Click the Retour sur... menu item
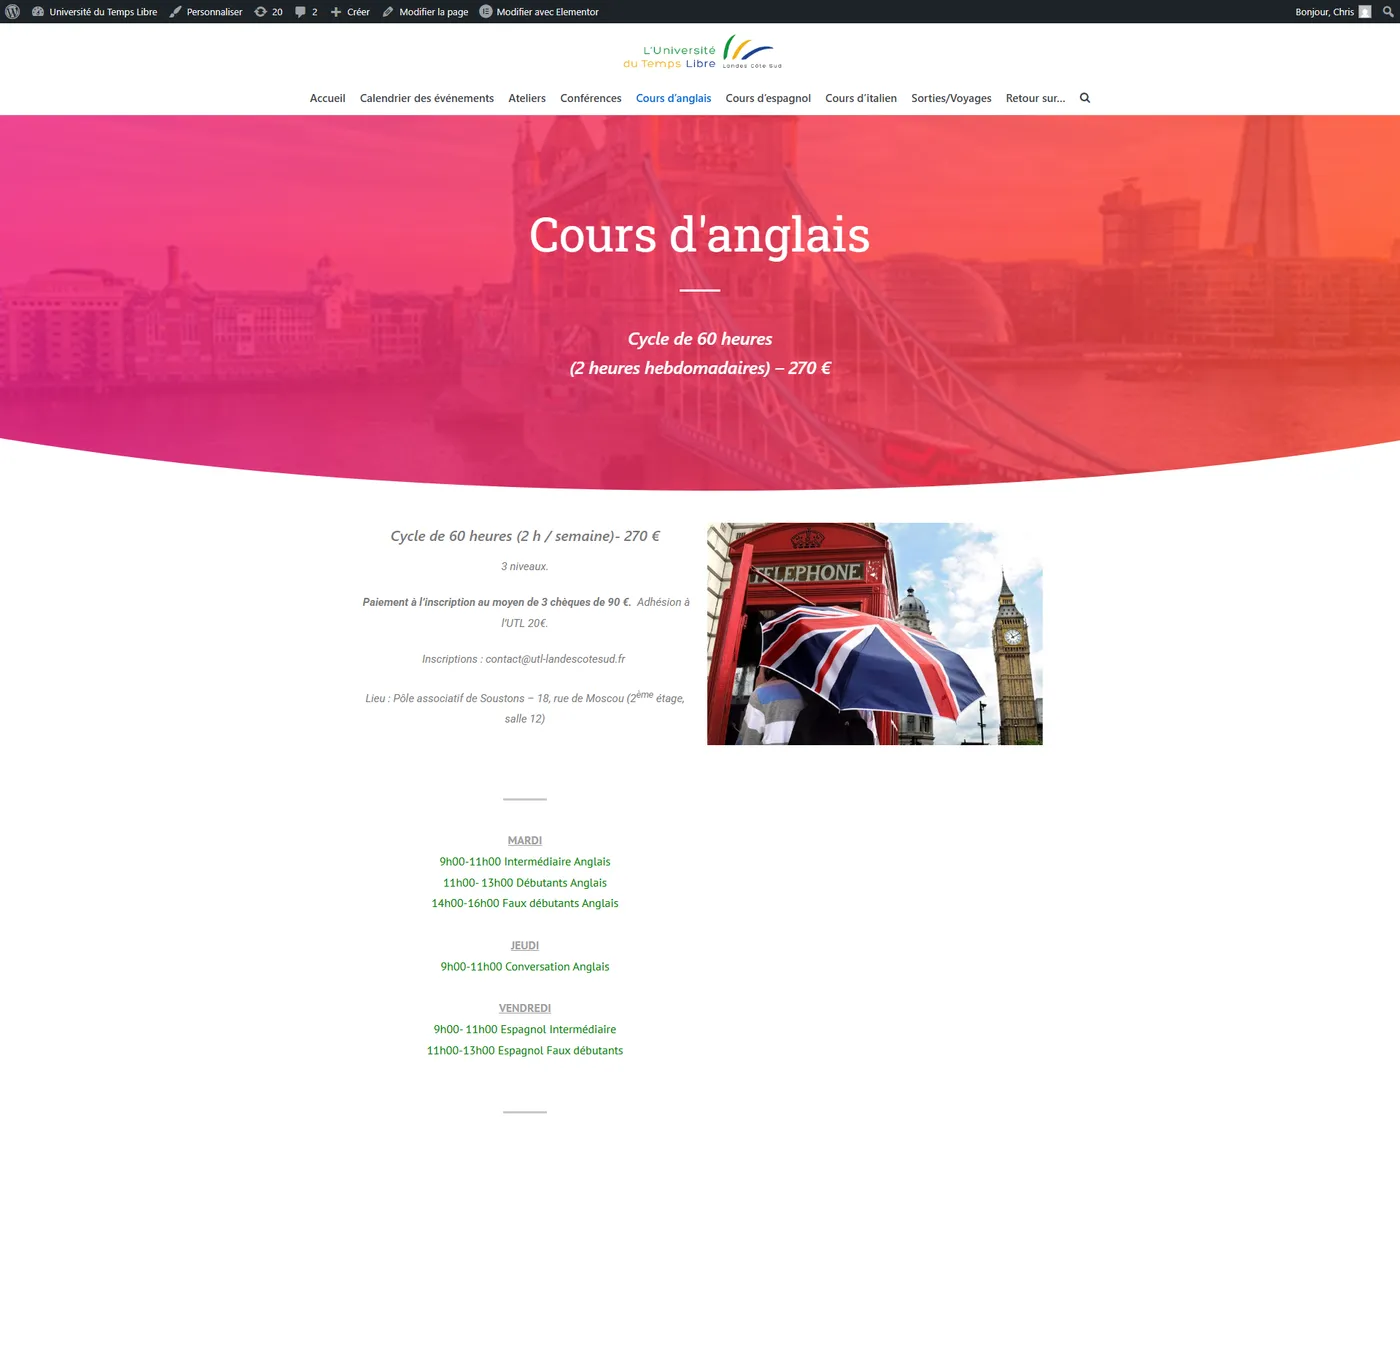The image size is (1400, 1370). coord(1035,98)
